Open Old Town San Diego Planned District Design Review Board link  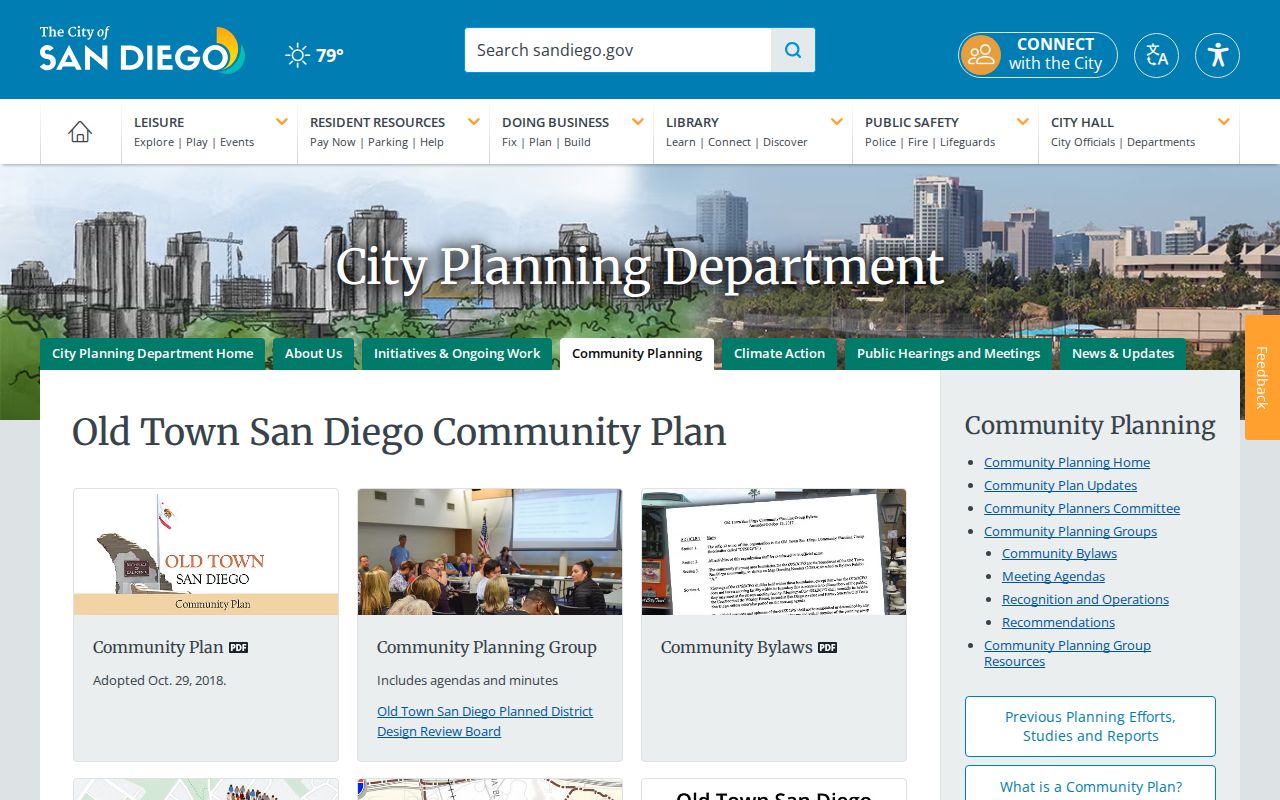click(x=485, y=721)
